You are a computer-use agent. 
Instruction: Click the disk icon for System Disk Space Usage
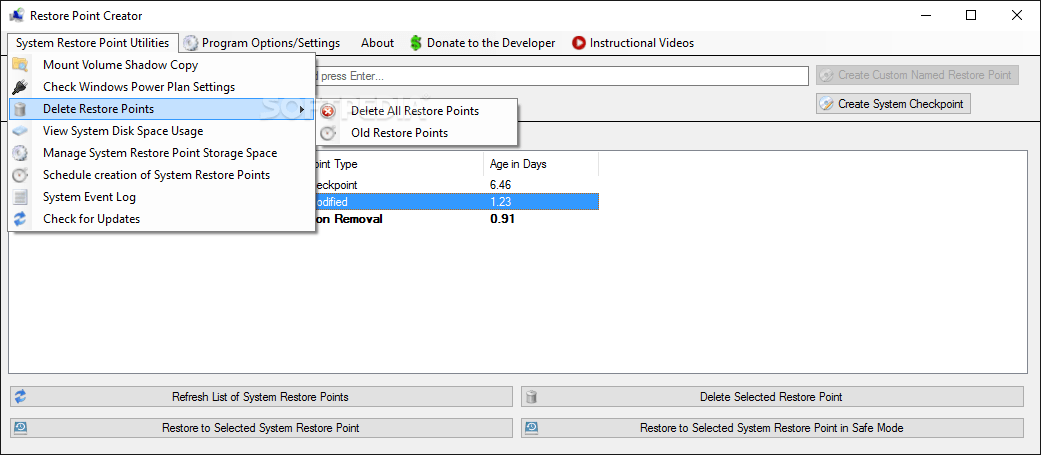20,131
